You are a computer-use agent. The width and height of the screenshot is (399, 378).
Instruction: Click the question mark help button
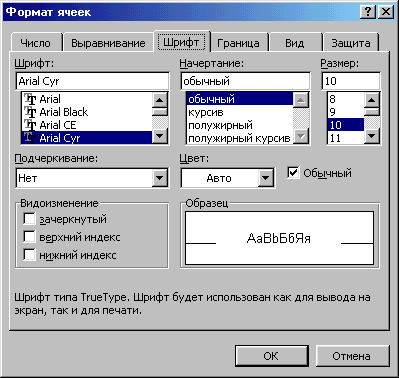point(368,12)
